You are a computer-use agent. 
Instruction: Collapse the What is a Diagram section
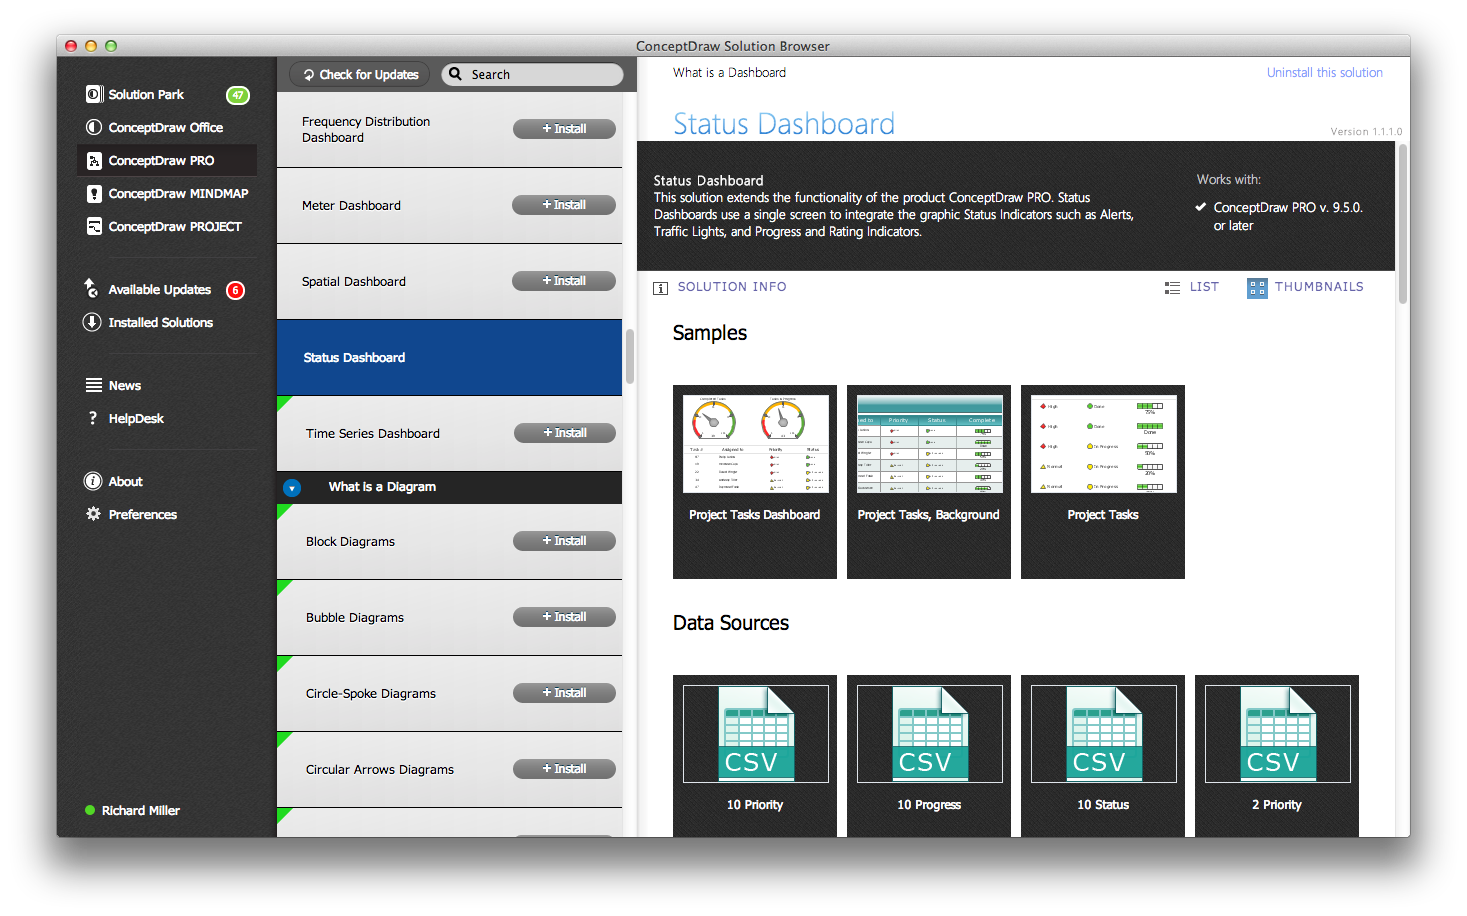(292, 487)
